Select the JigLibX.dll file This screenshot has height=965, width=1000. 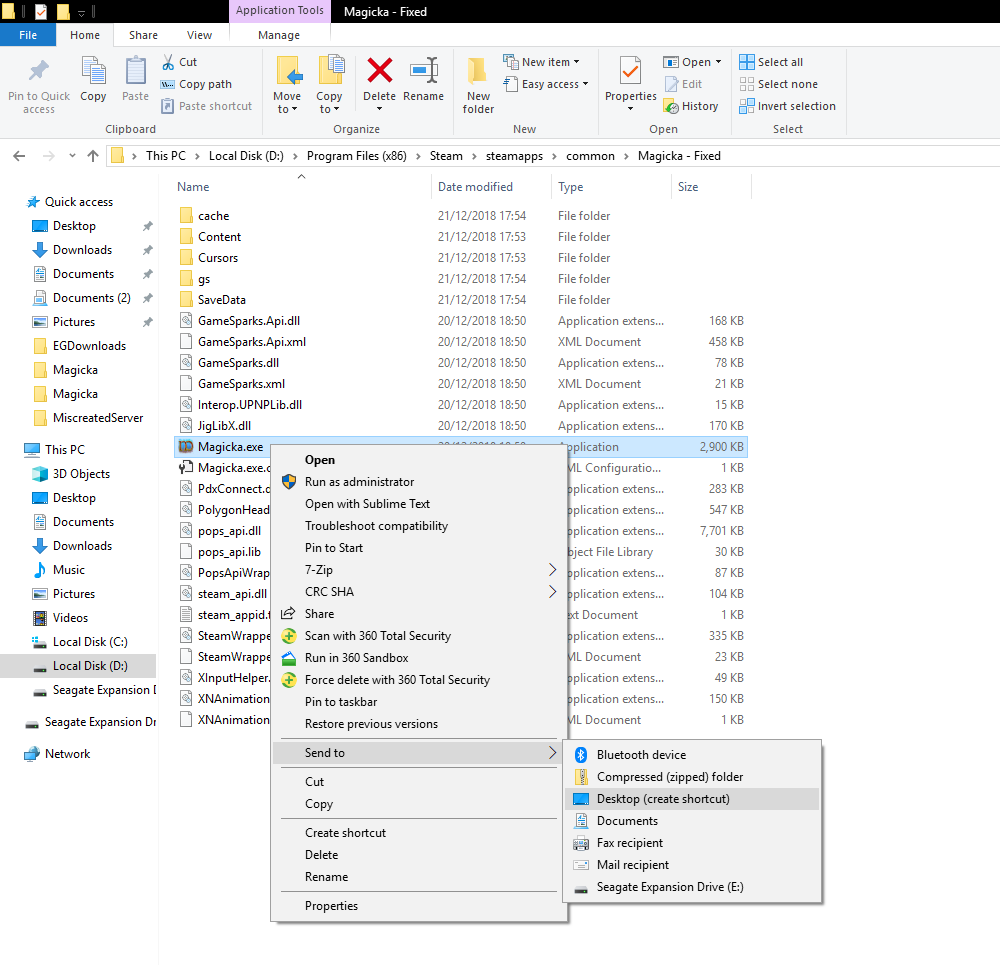pyautogui.click(x=224, y=425)
